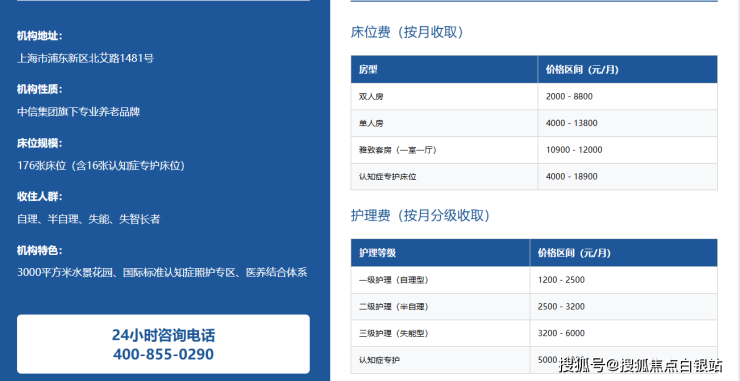Click the 雅致套房（一室一厅）cell
The height and width of the screenshot is (381, 740).
[444, 150]
